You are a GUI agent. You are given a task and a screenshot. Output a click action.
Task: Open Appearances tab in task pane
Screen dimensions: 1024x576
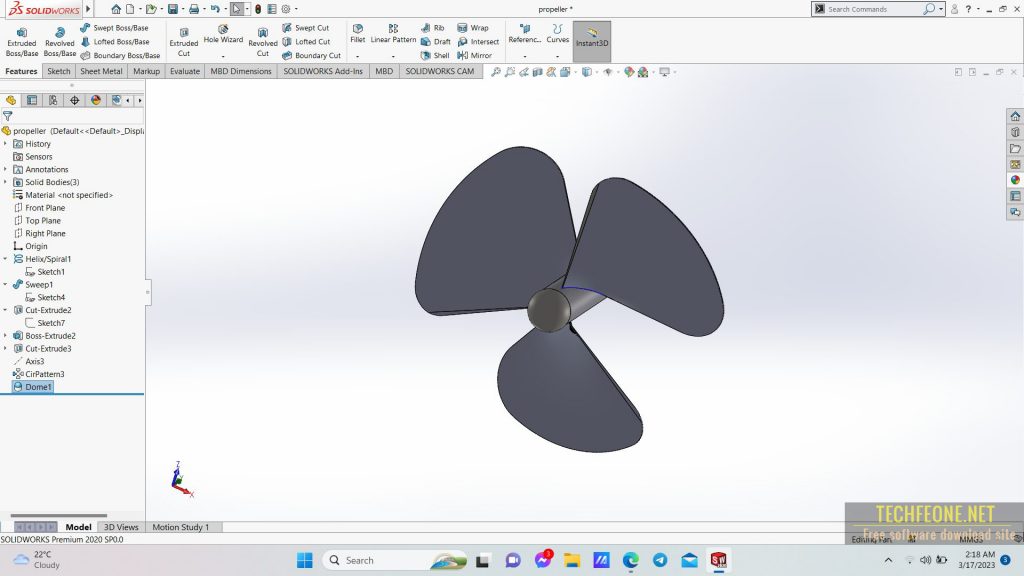pos(1015,180)
